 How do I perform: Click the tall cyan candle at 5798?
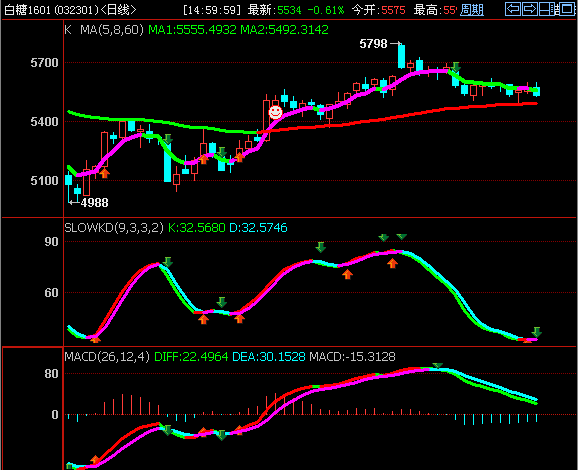click(401, 56)
